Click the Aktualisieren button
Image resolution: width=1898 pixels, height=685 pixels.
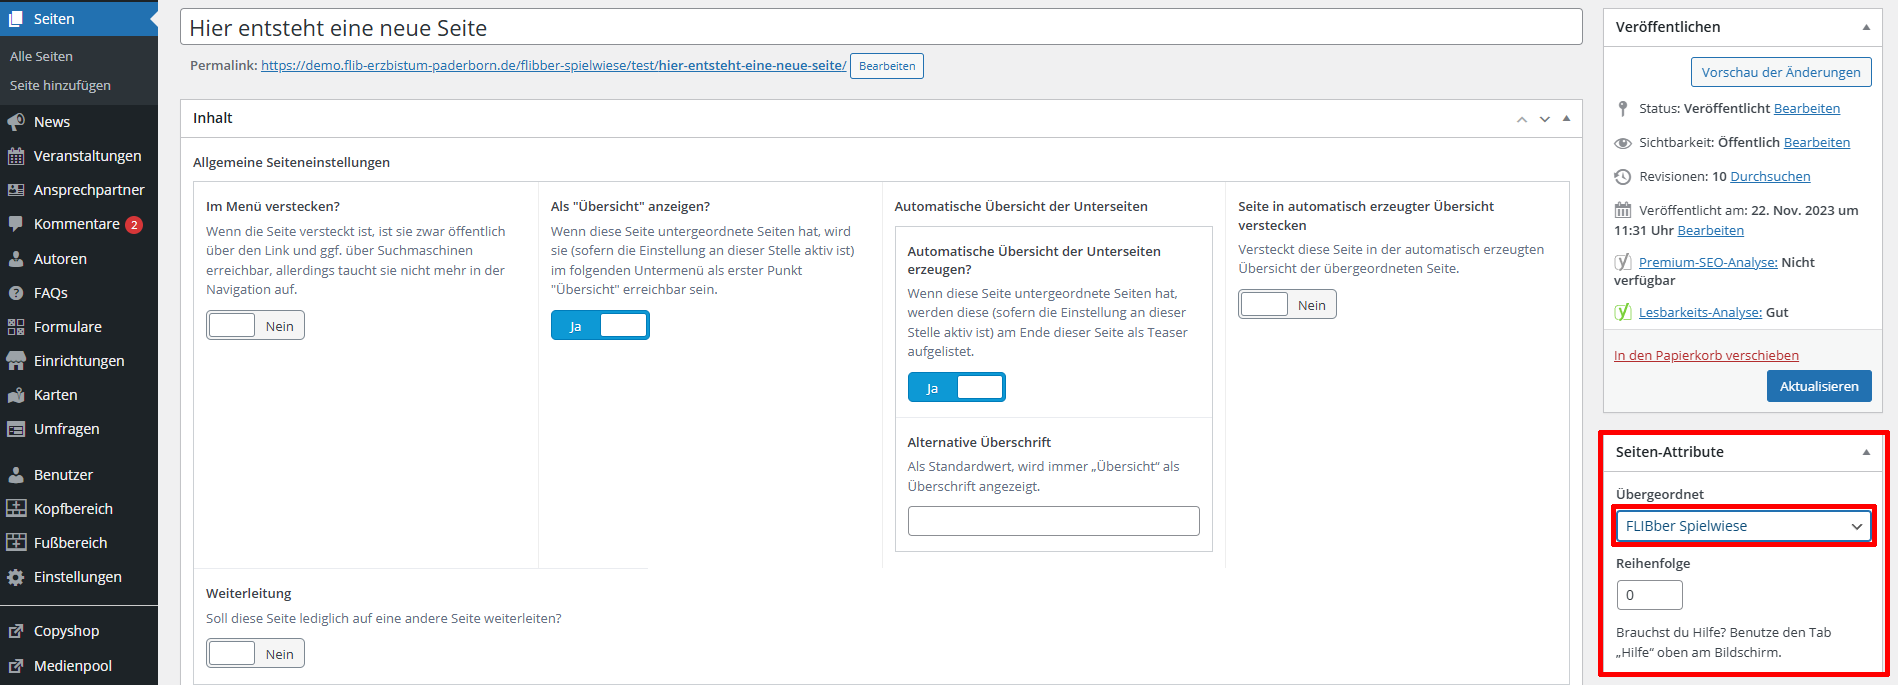[x=1818, y=386]
